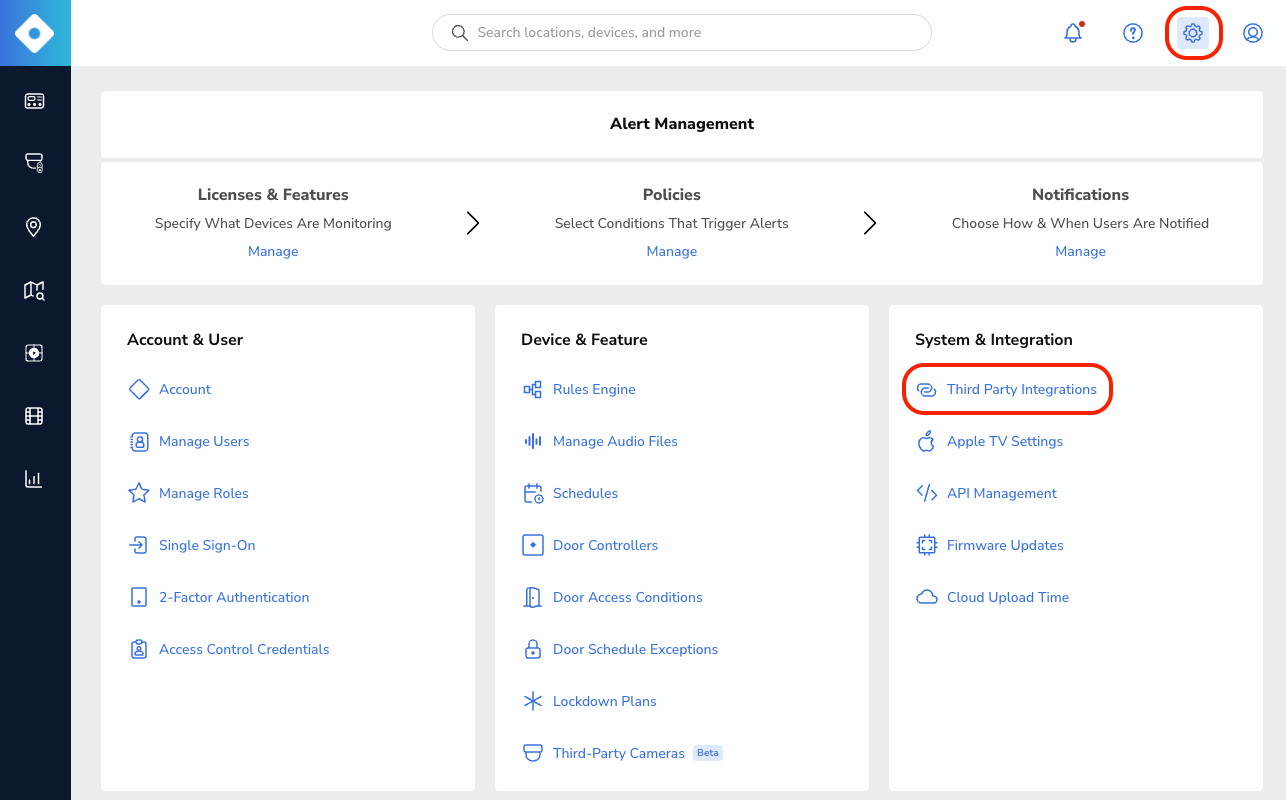Screen dimensions: 1286x800
Task: Go to Manage Users
Action: pyautogui.click(x=204, y=441)
